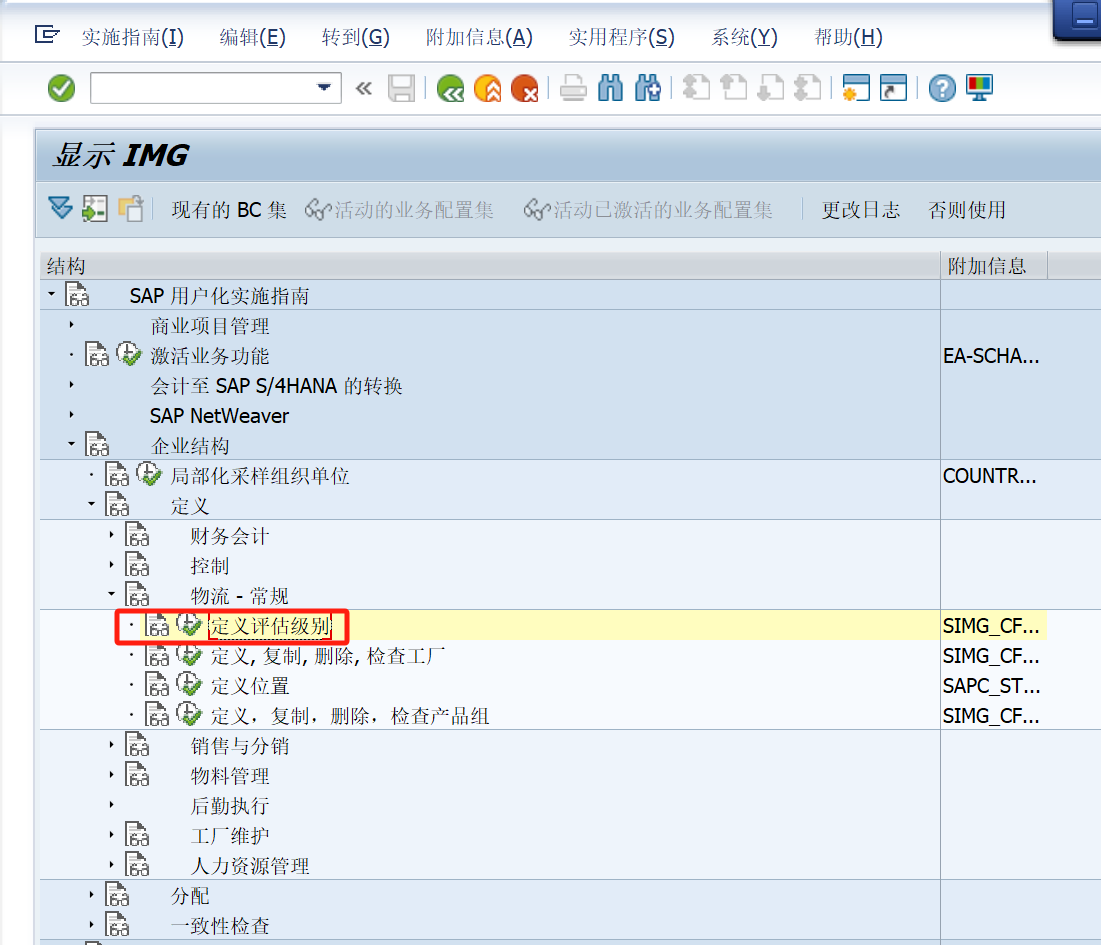Collapse the 物流 - 常规 node

tap(112, 594)
